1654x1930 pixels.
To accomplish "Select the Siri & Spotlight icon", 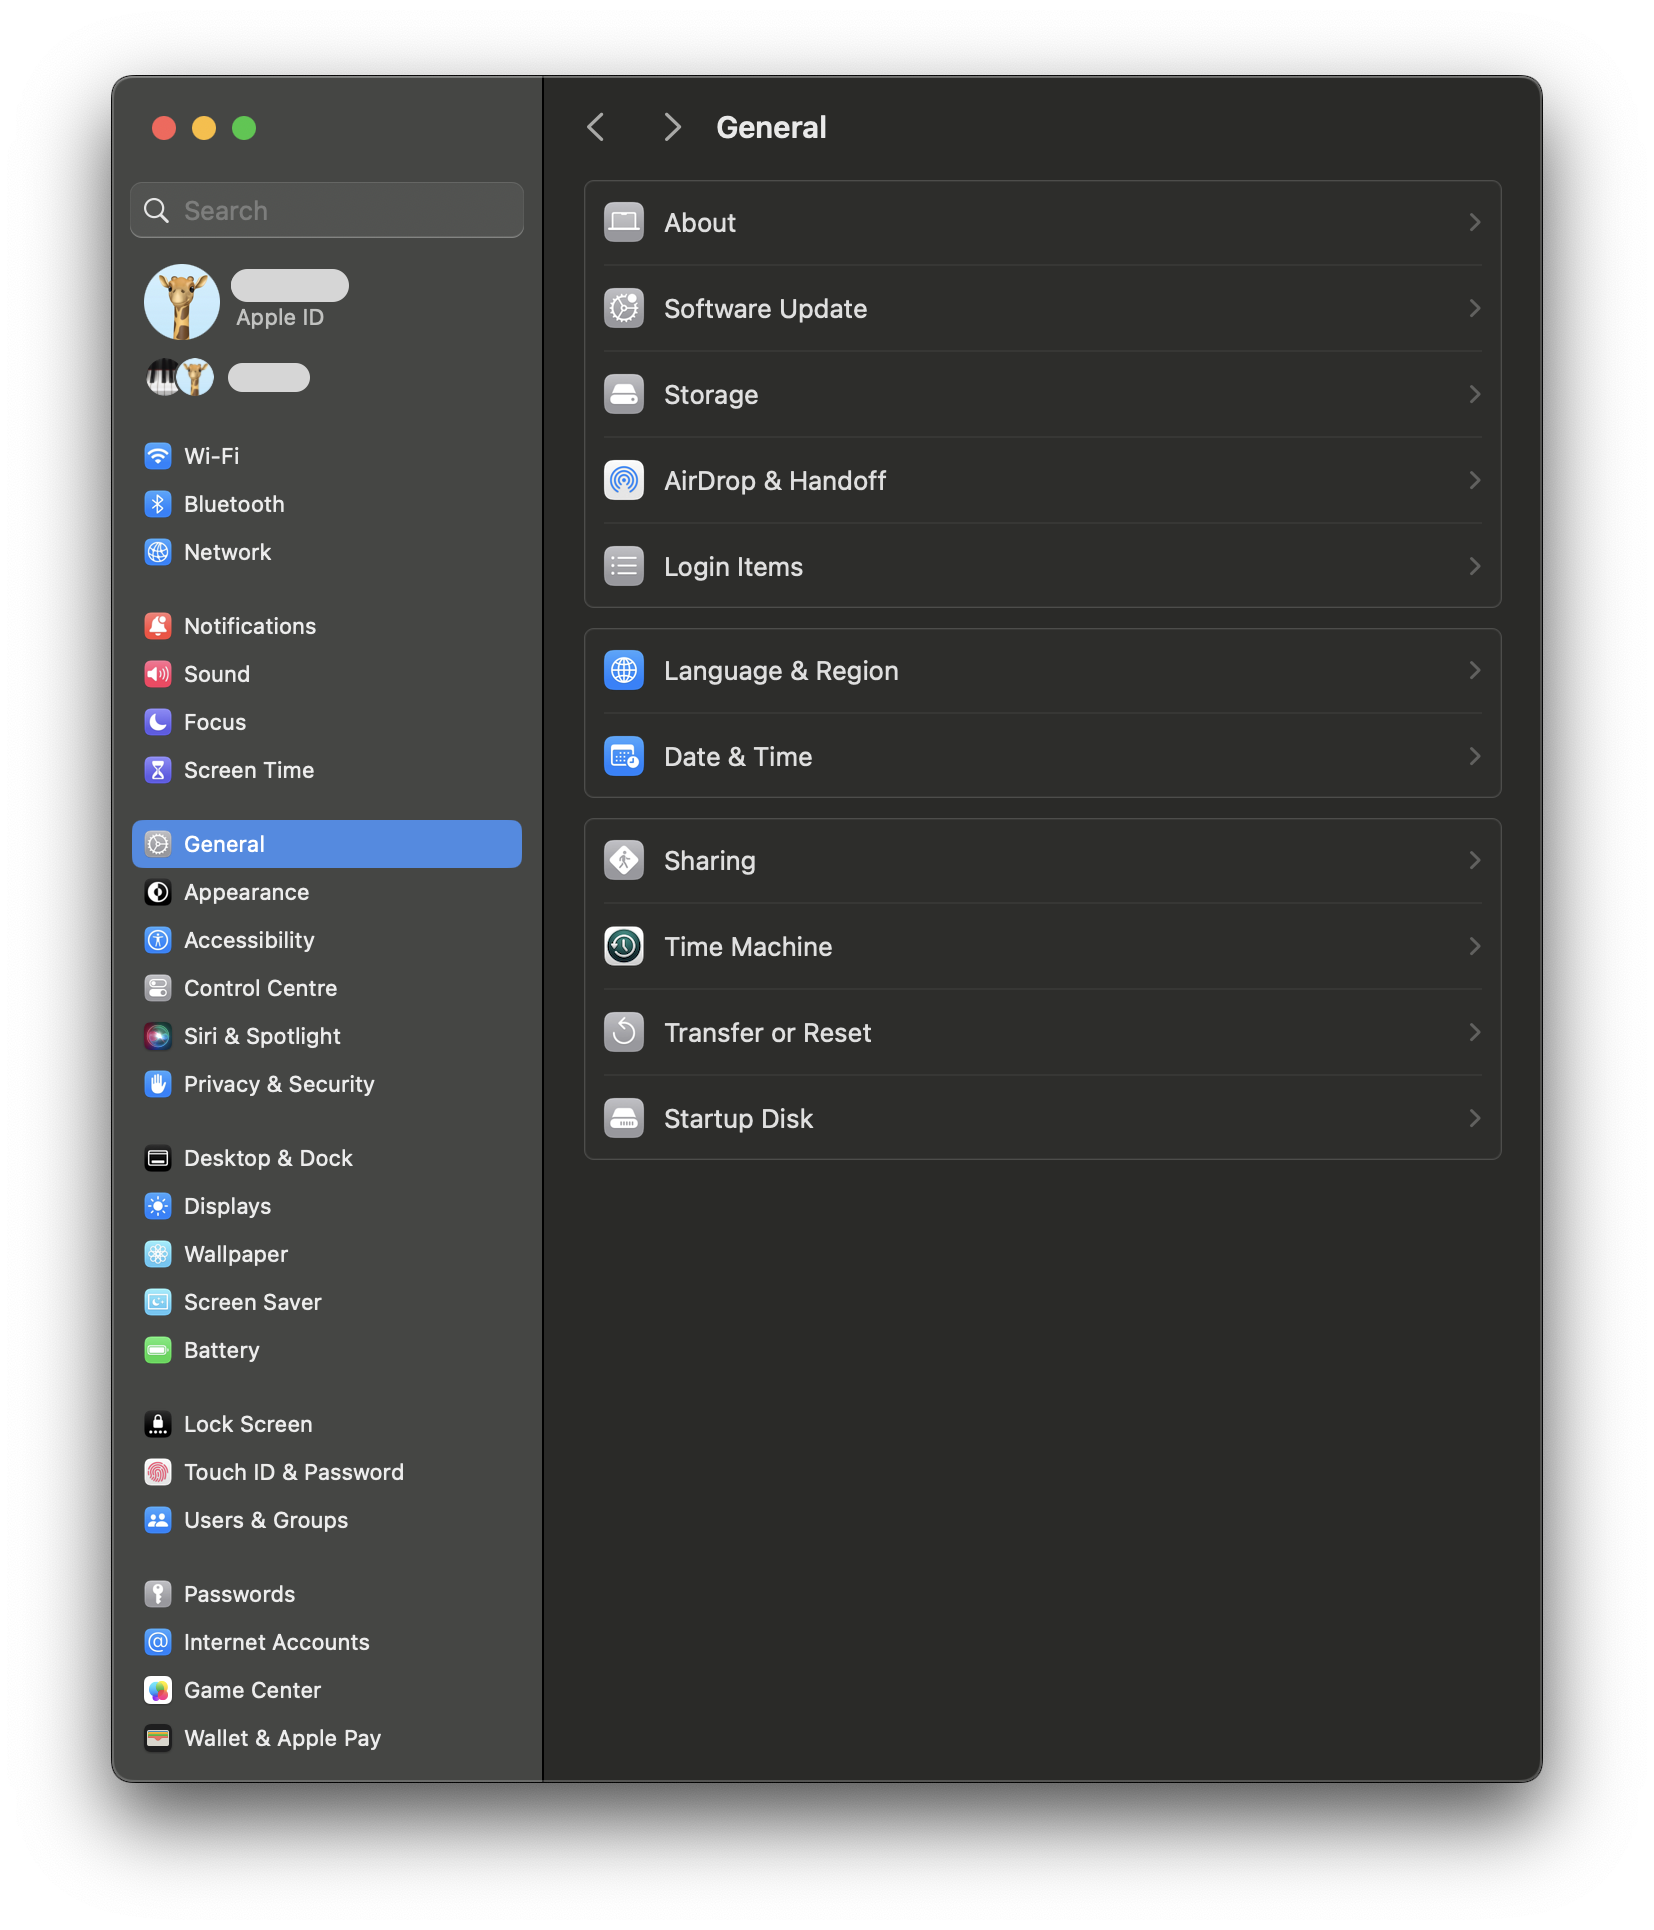I will coord(158,1036).
